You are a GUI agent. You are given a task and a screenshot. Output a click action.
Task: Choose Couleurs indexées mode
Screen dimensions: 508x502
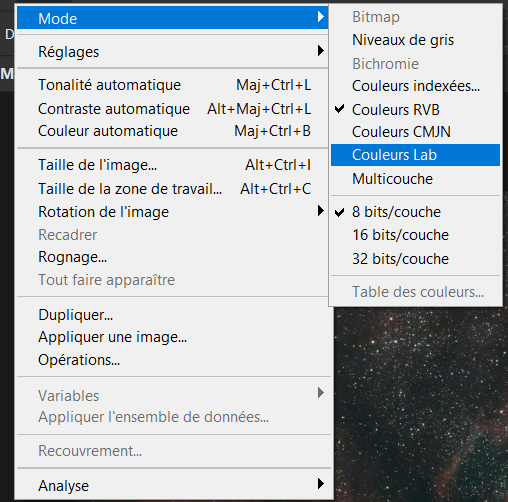click(415, 86)
